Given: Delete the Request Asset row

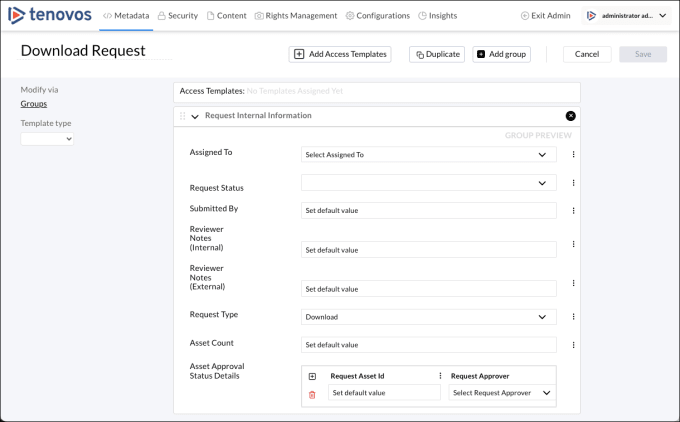Looking at the screenshot, I should 312,394.
